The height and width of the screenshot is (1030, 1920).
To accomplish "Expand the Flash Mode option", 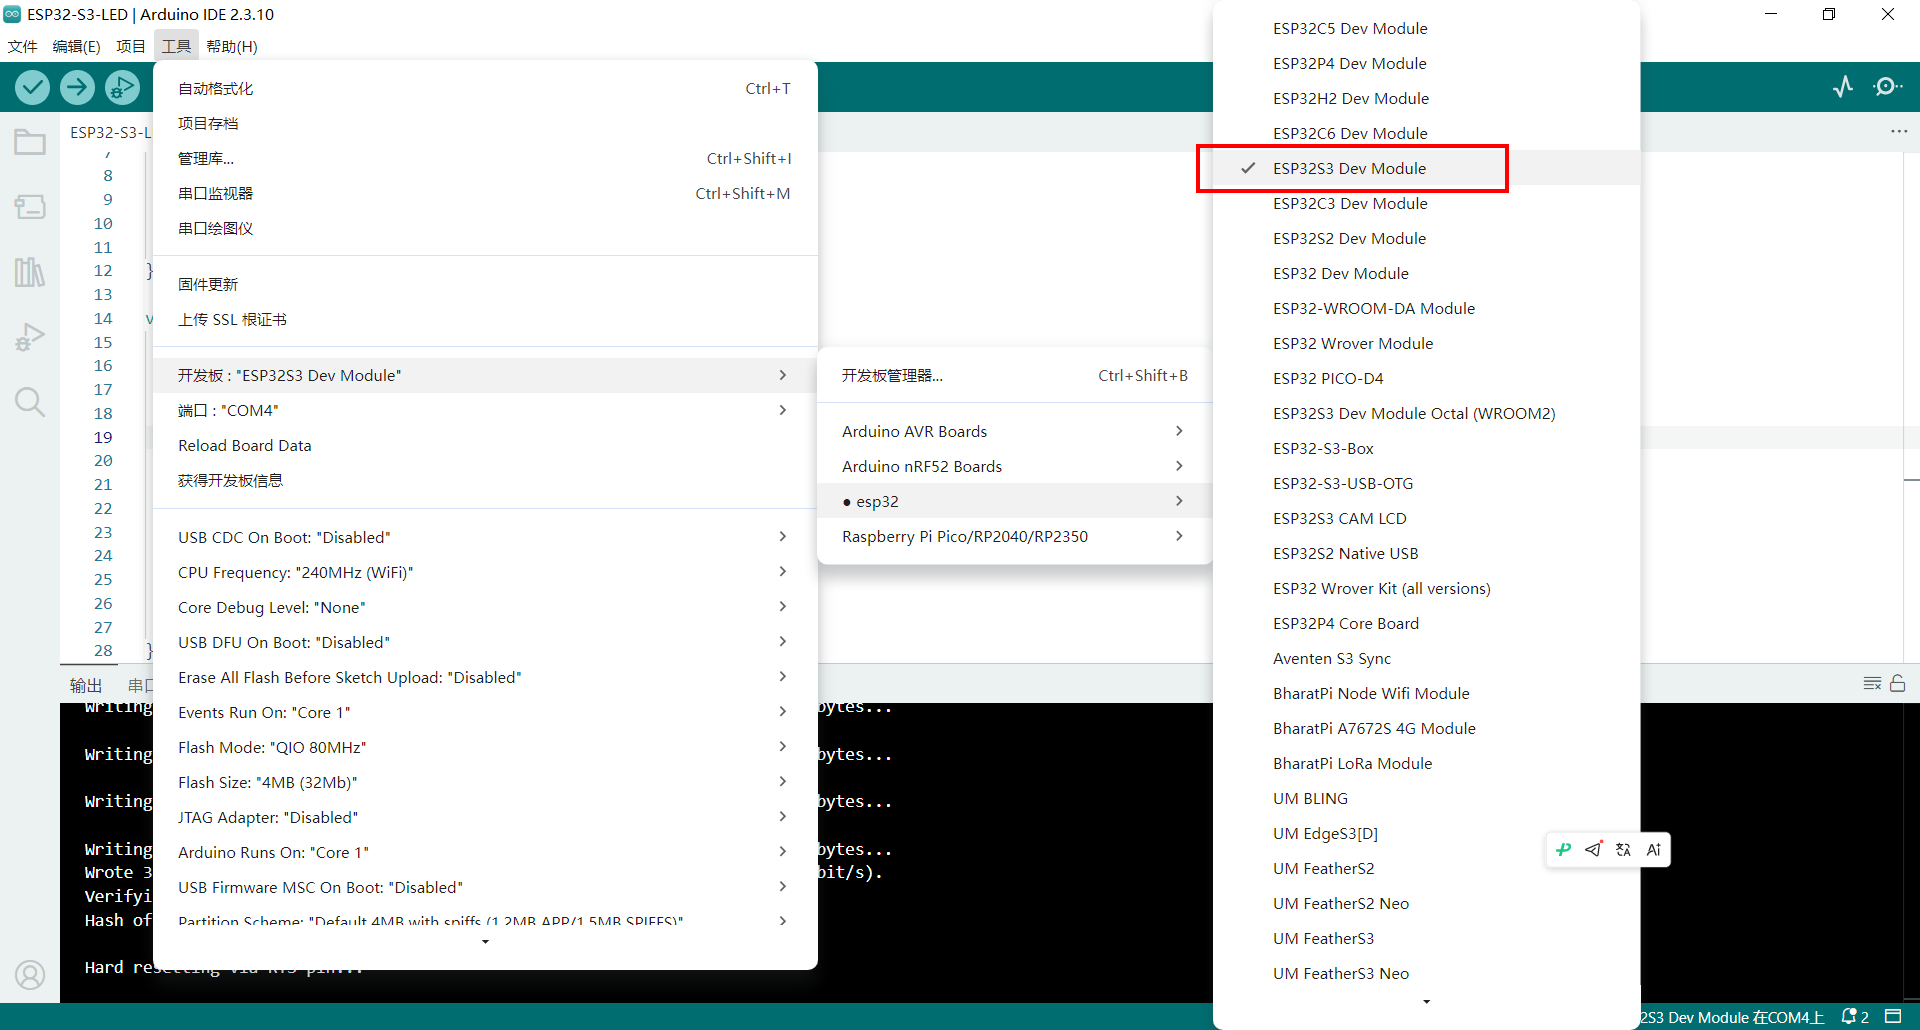I will point(485,747).
